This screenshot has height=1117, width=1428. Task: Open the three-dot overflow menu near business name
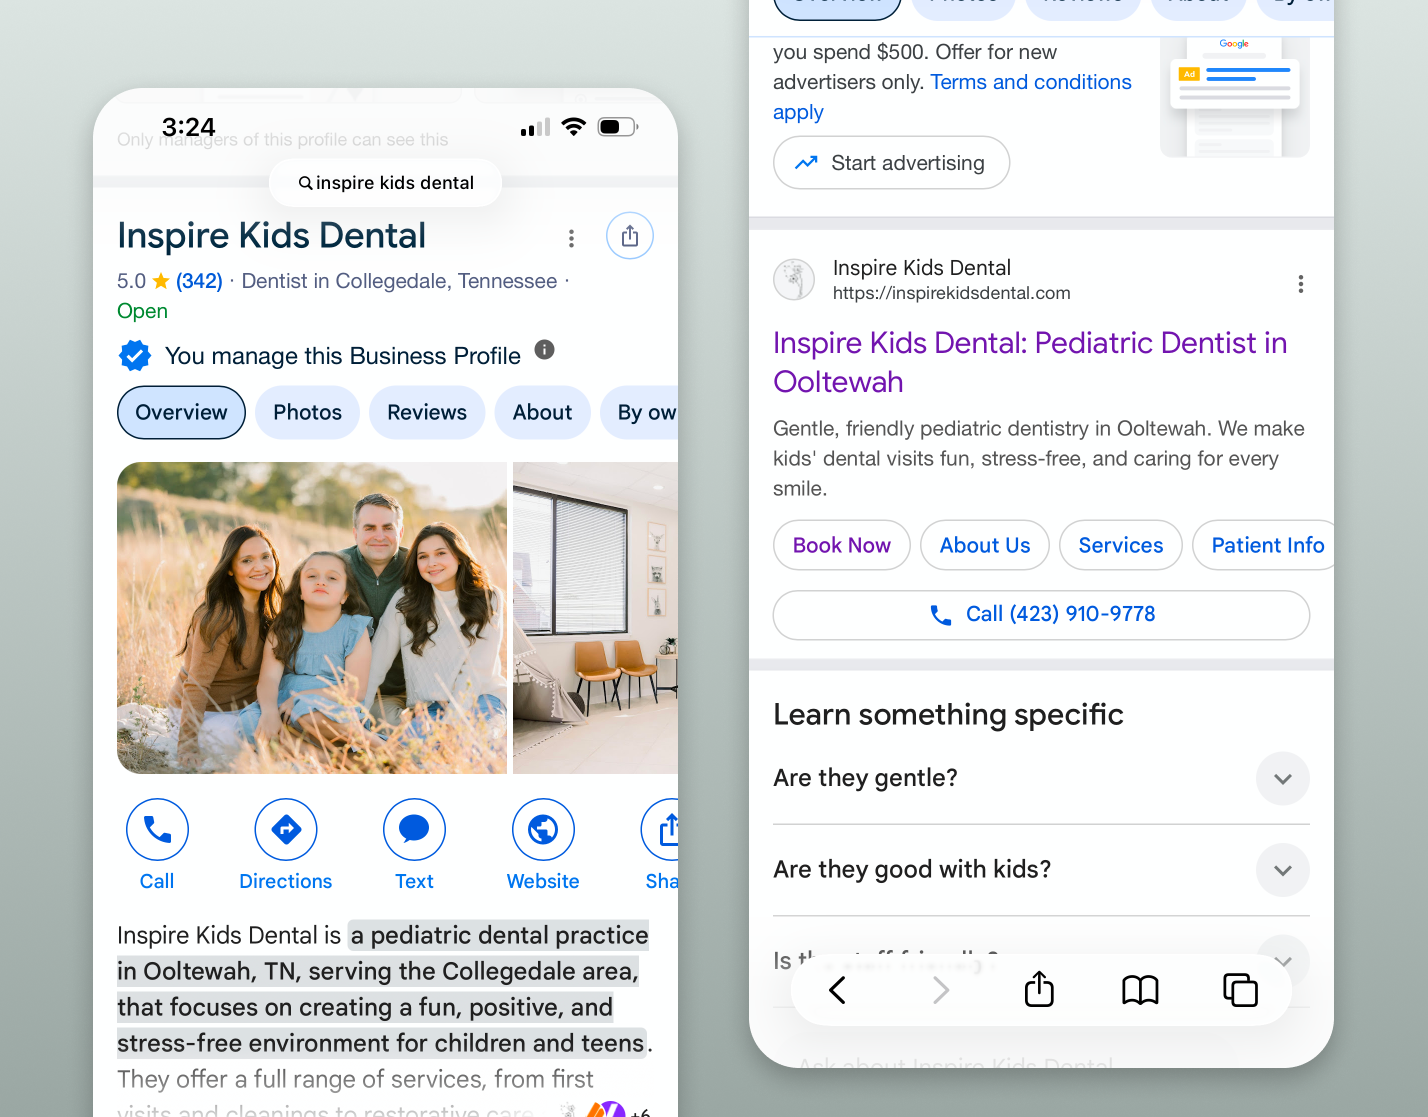(571, 238)
